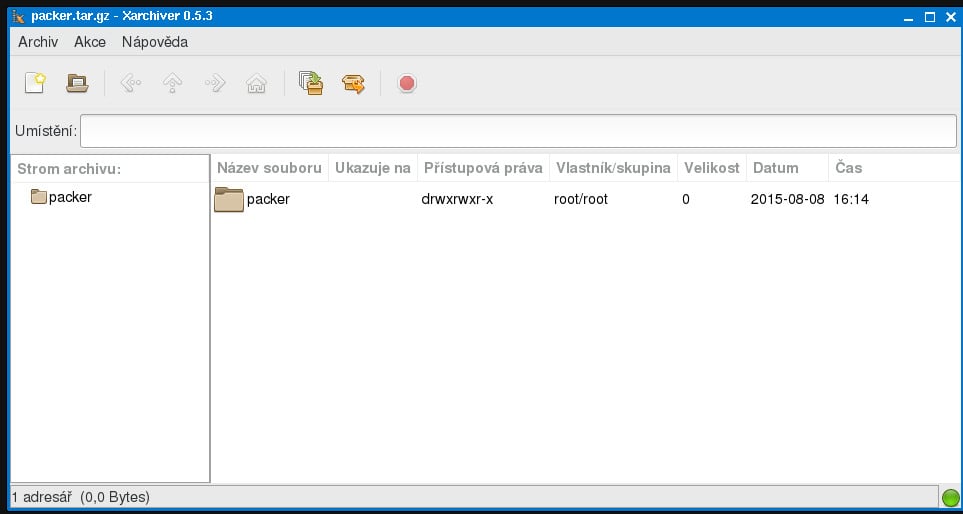Click the packer folder icon in file list
963x514 pixels.
229,200
